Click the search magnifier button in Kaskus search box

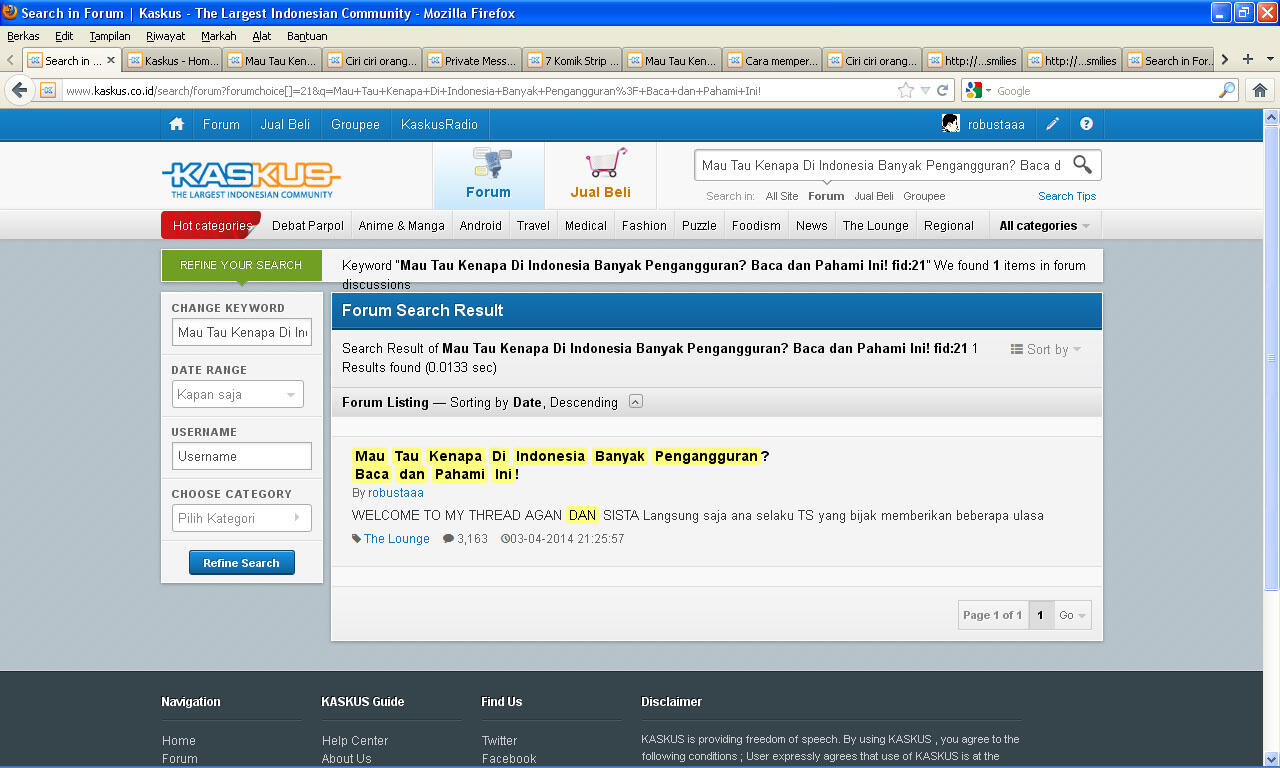pos(1082,165)
